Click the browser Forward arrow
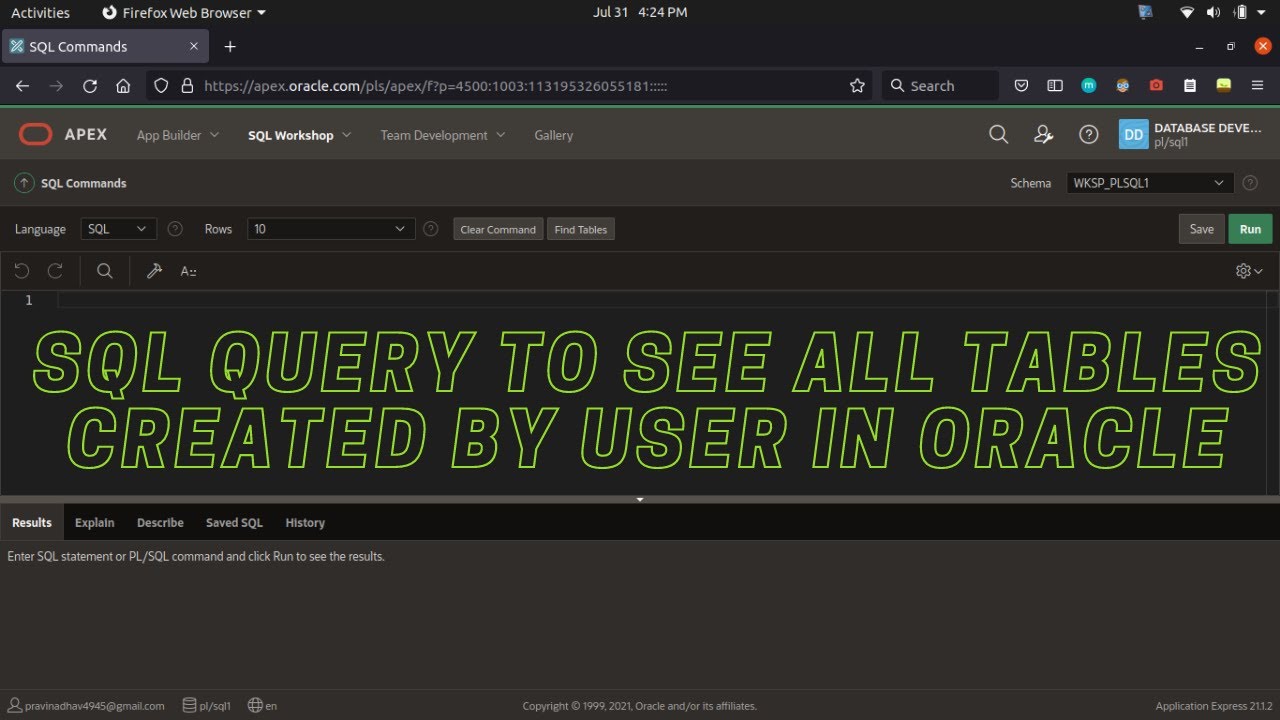Viewport: 1280px width, 720px height. (x=56, y=86)
